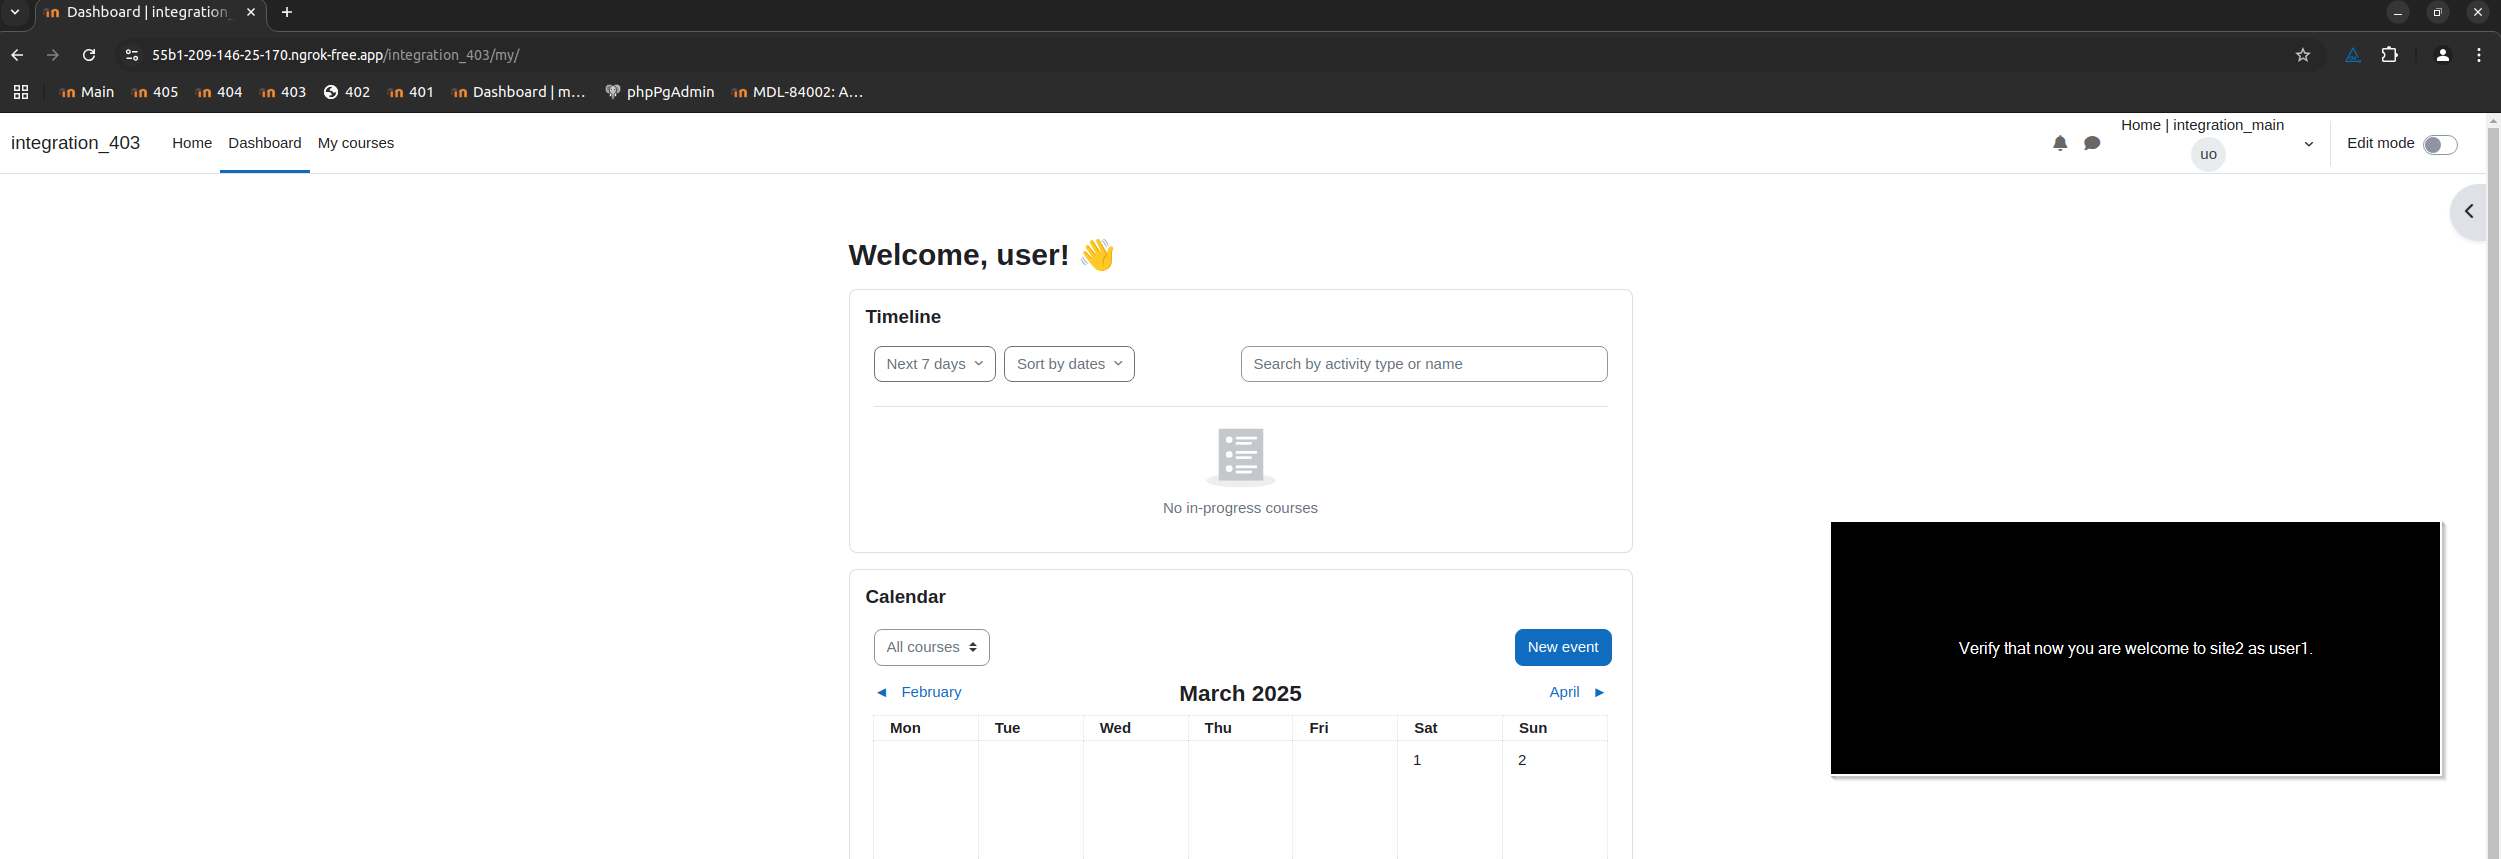Open the 405 bookmark

pos(155,92)
